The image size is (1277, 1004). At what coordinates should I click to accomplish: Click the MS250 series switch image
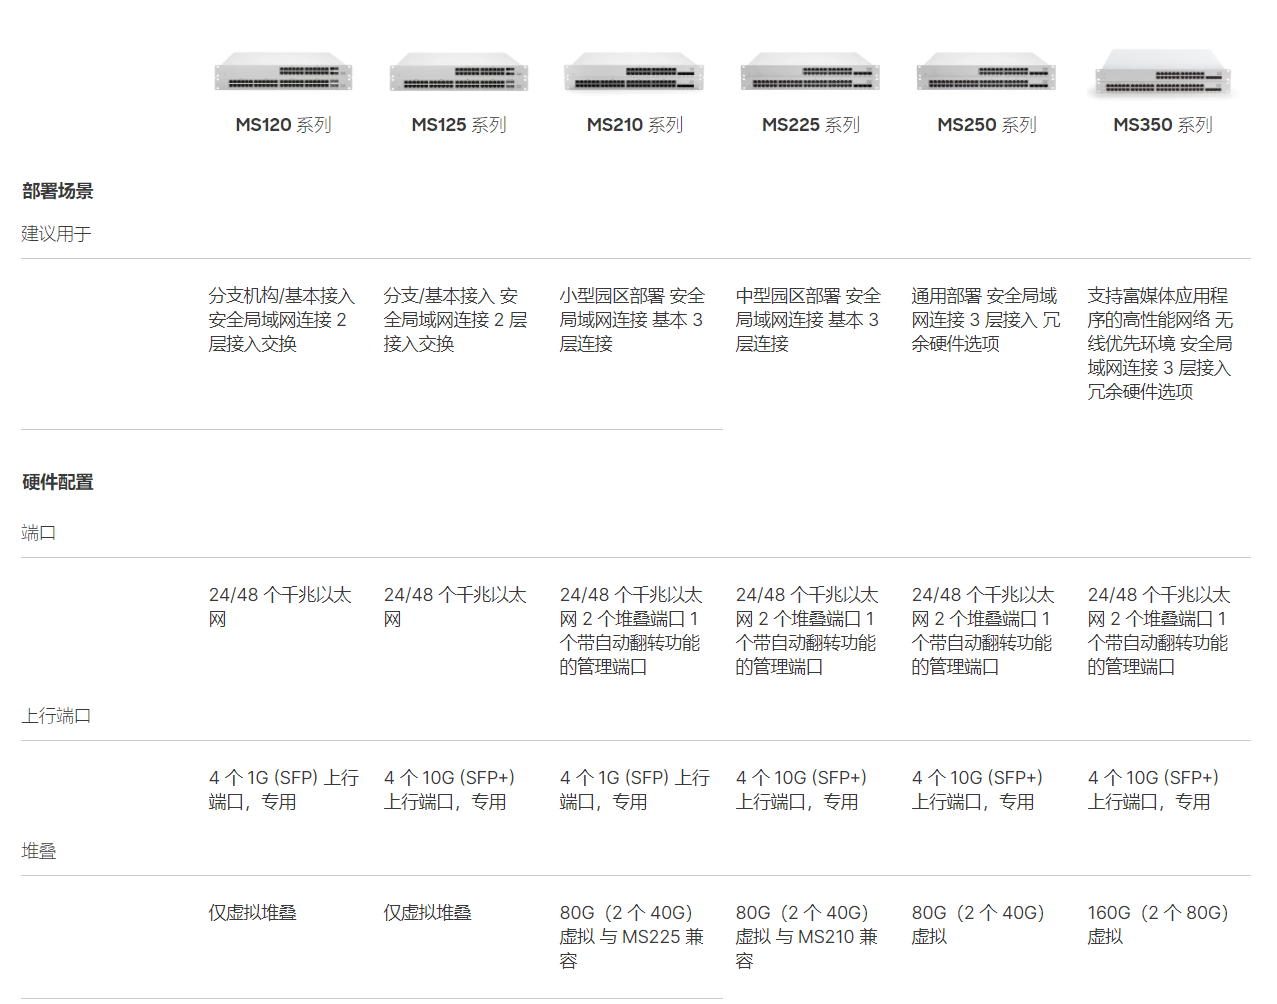986,73
